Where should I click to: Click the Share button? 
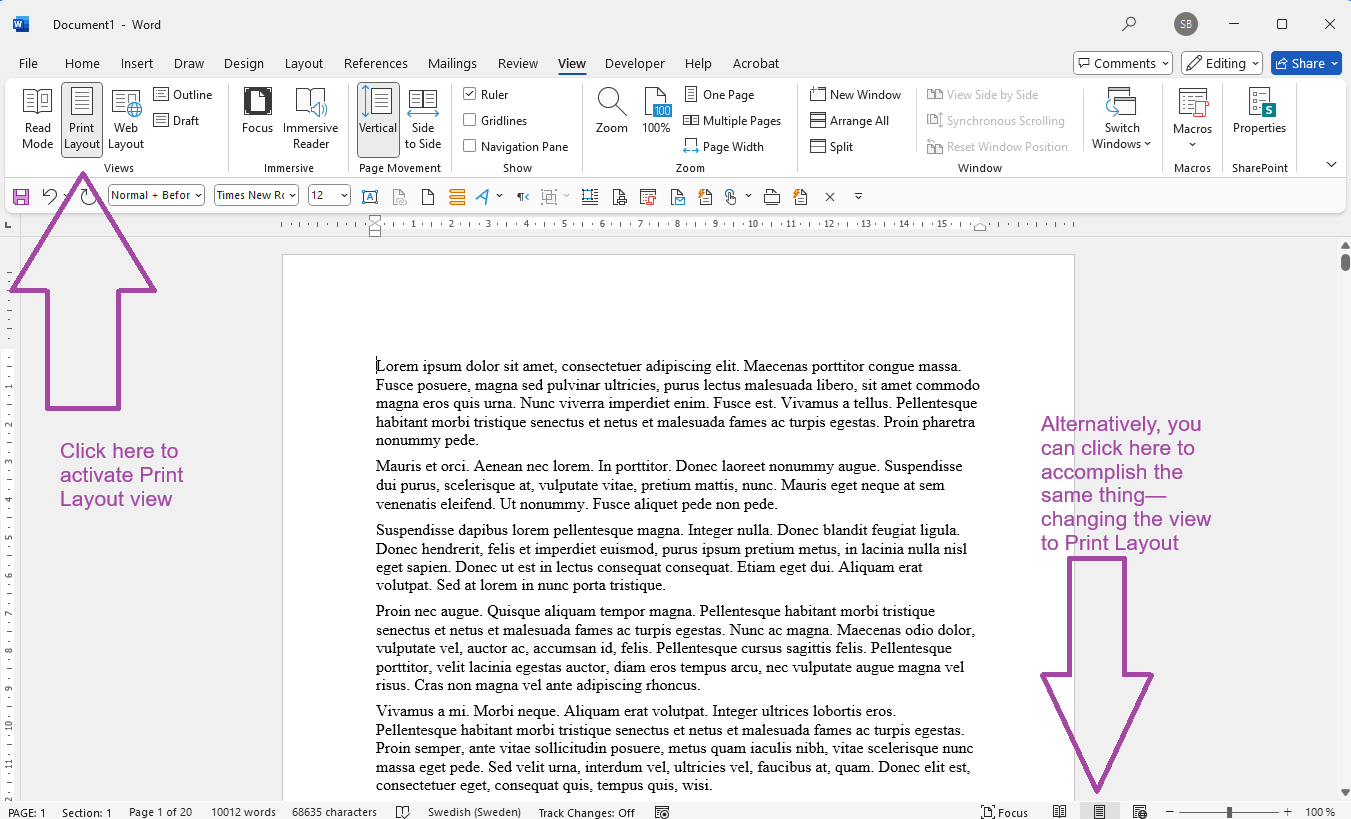(x=1306, y=63)
